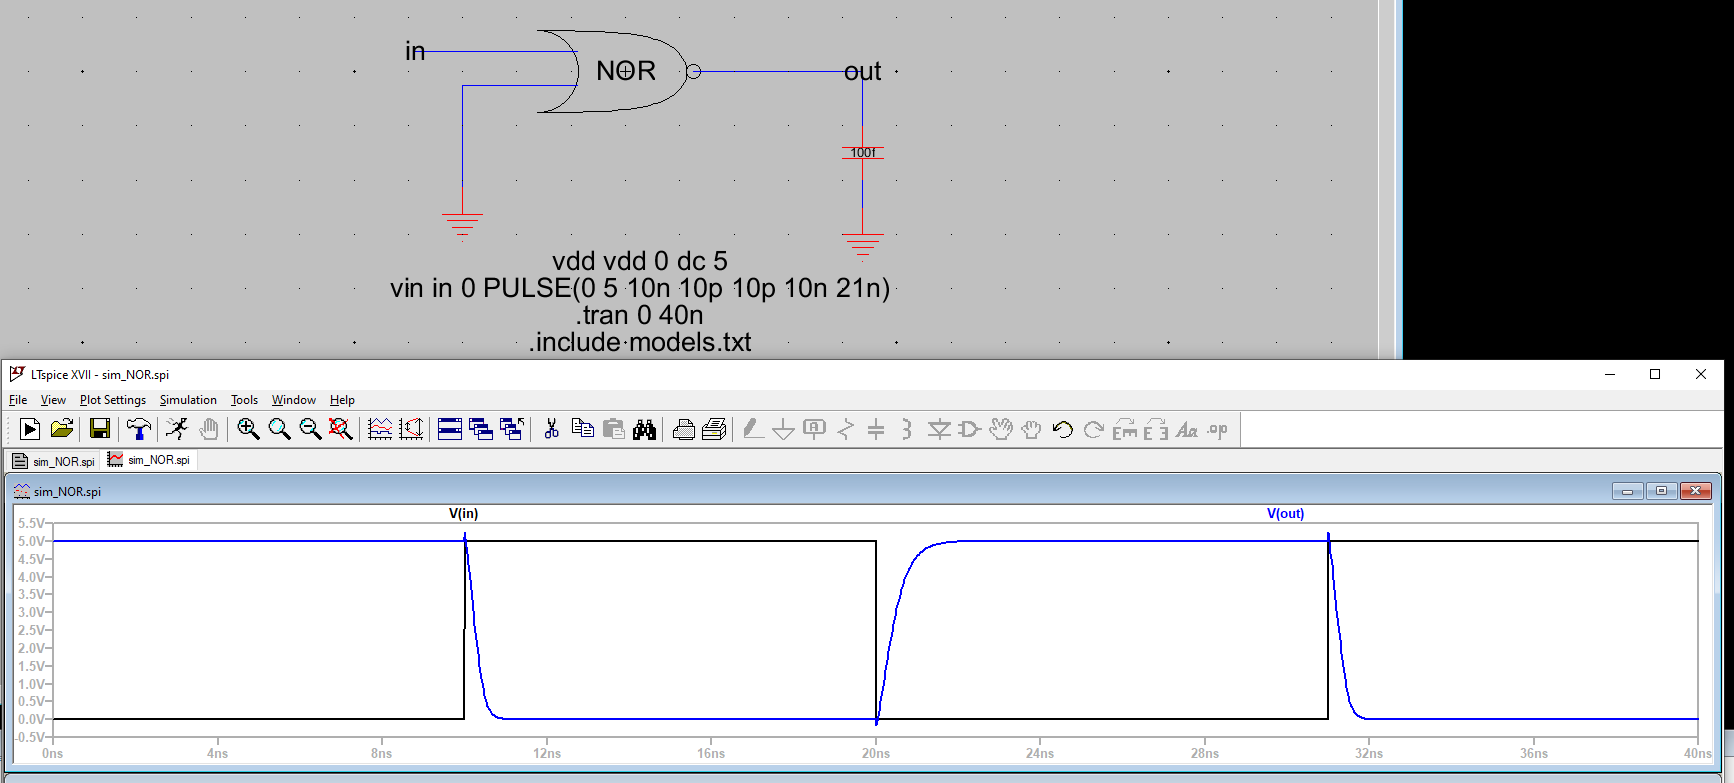Click the Zoom to Fit icon
This screenshot has height=783, width=1734.
(341, 429)
